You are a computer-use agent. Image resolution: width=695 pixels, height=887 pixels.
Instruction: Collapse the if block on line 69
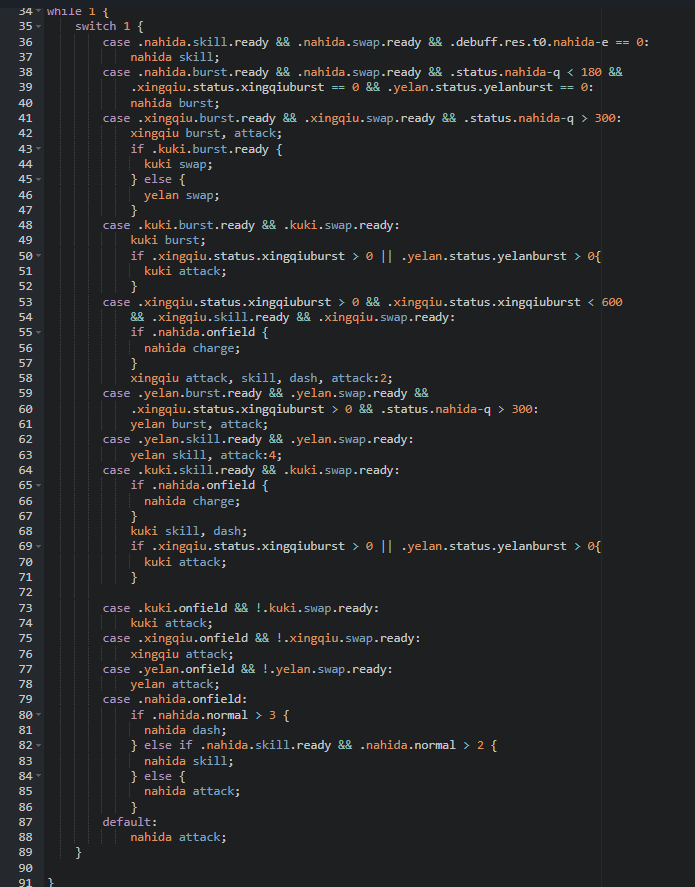[38, 546]
